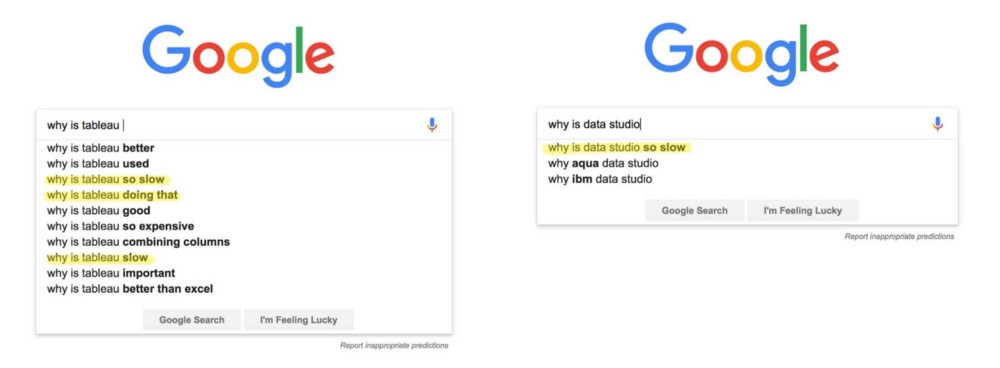Click Google Search button under data studio suggestions
Image resolution: width=1000 pixels, height=368 pixels.
pos(695,210)
